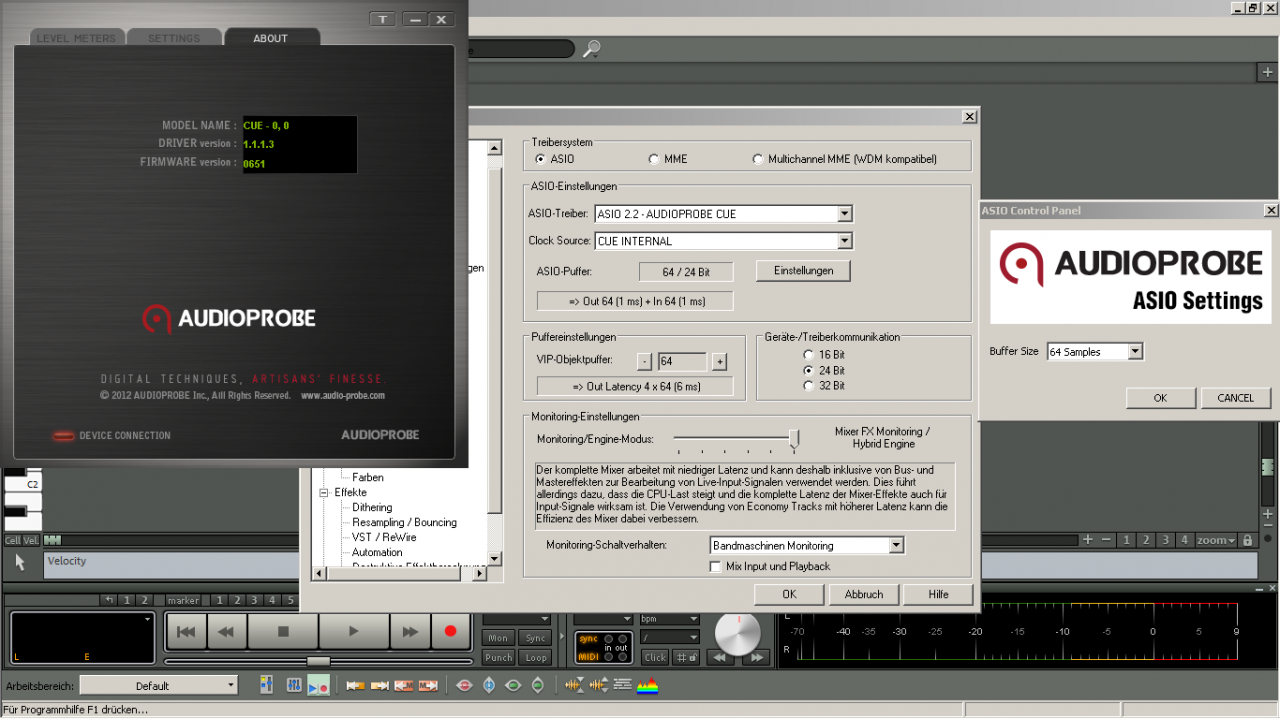The height and width of the screenshot is (719, 1280).
Task: Click the blue diamond icon in bottom toolbar
Action: pos(489,685)
